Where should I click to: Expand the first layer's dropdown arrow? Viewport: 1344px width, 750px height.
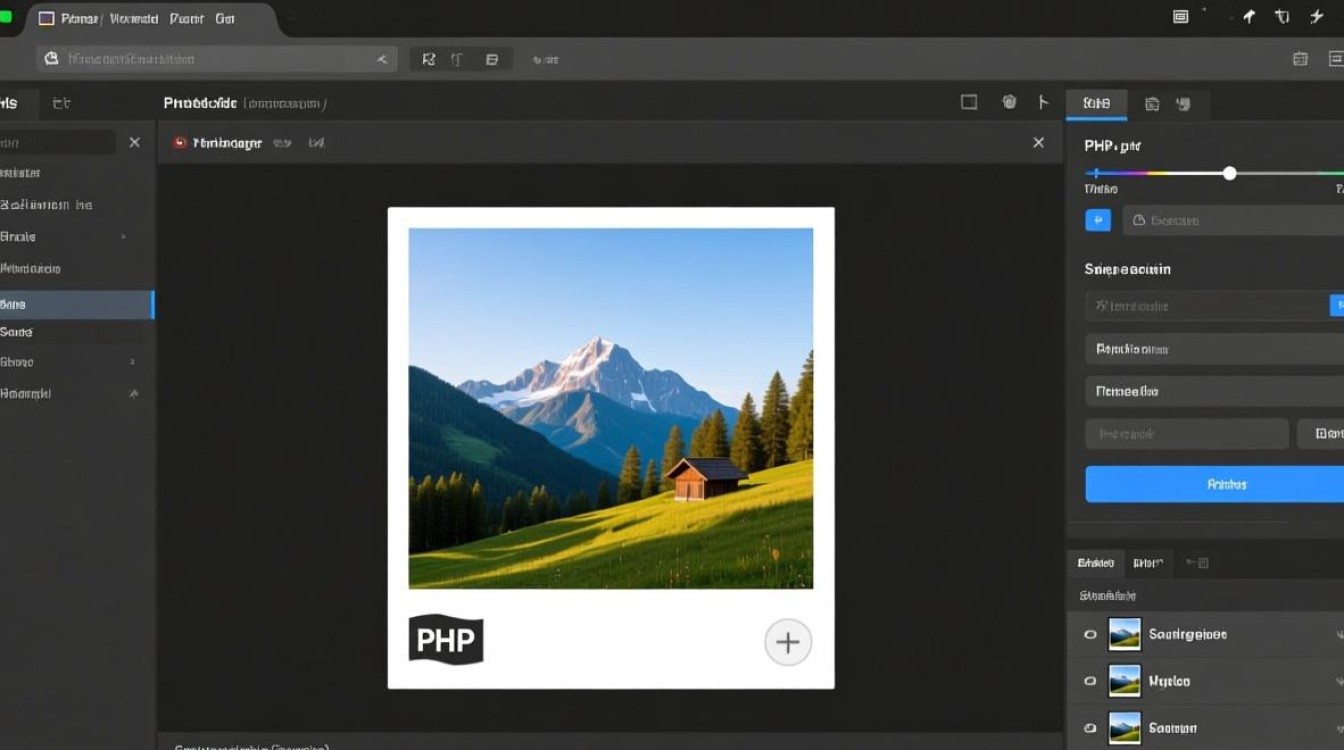(x=1339, y=635)
